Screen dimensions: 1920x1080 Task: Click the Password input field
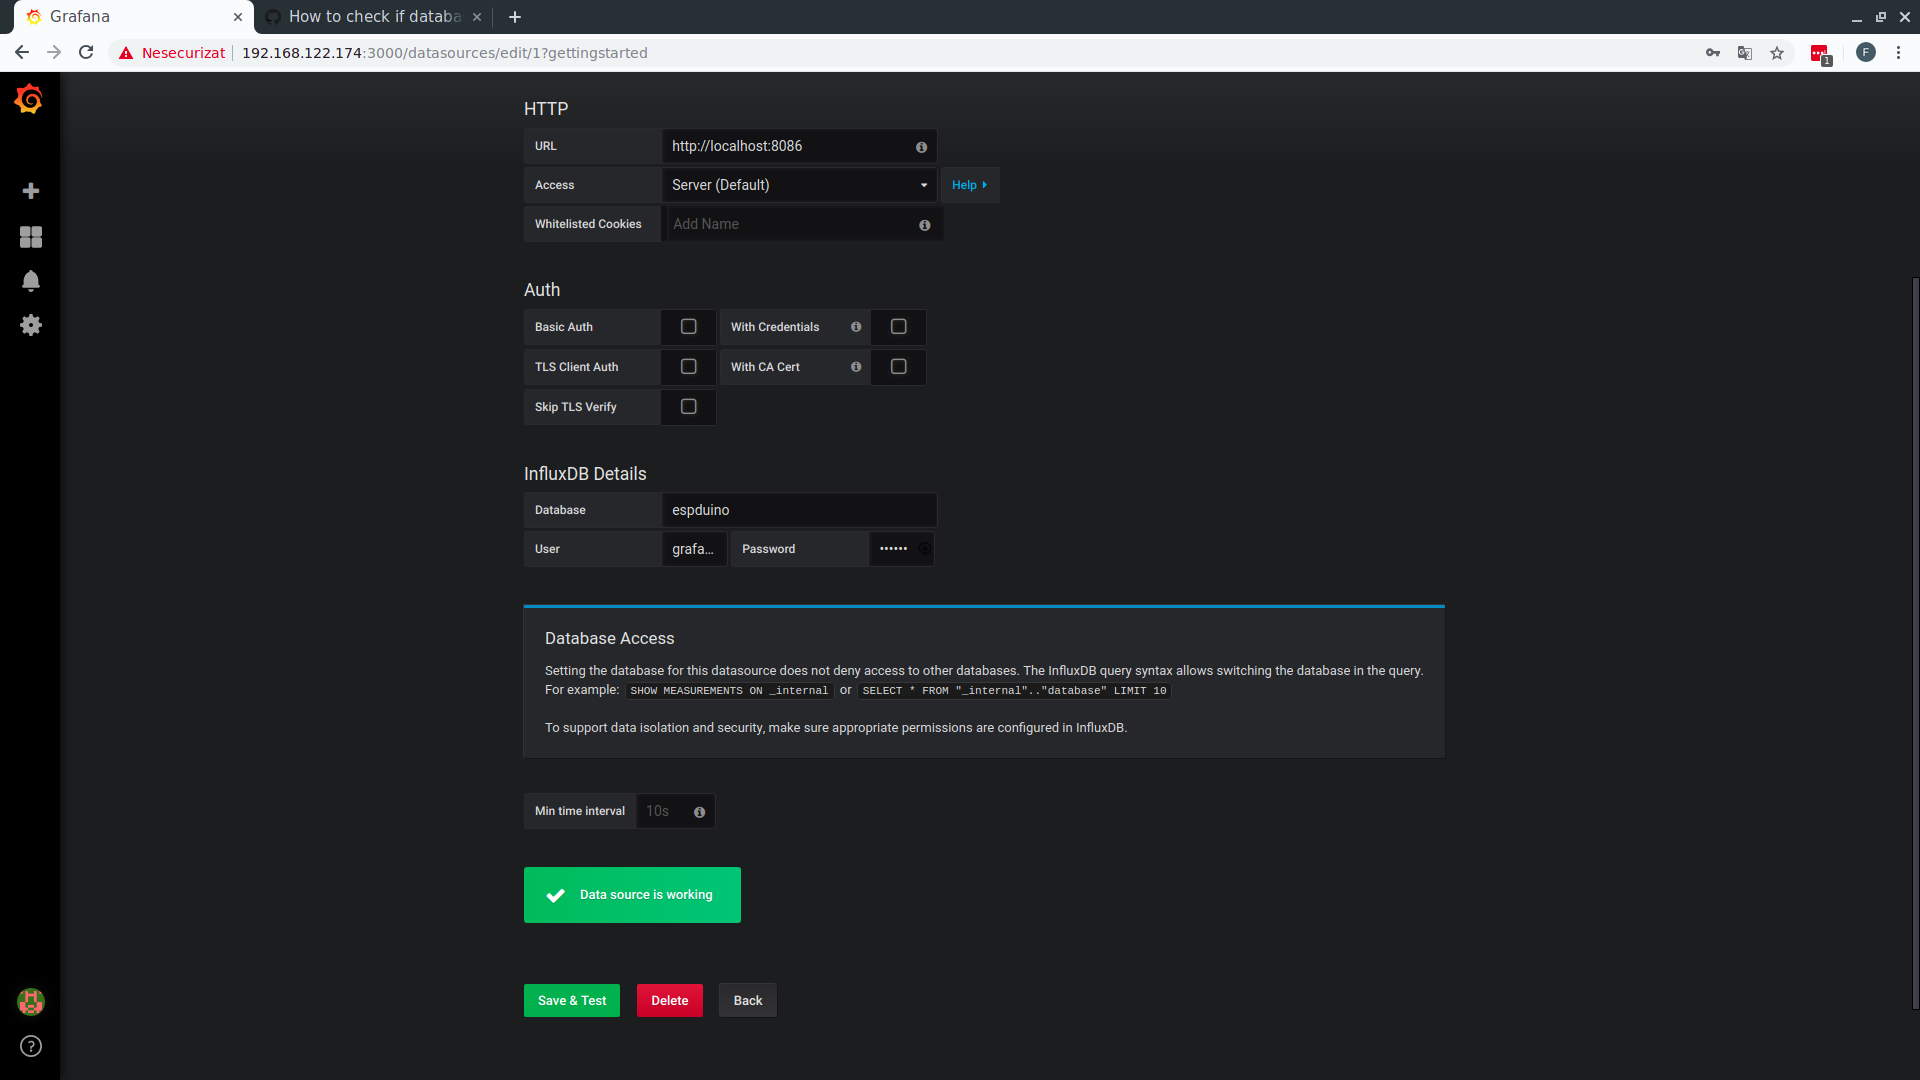point(901,549)
